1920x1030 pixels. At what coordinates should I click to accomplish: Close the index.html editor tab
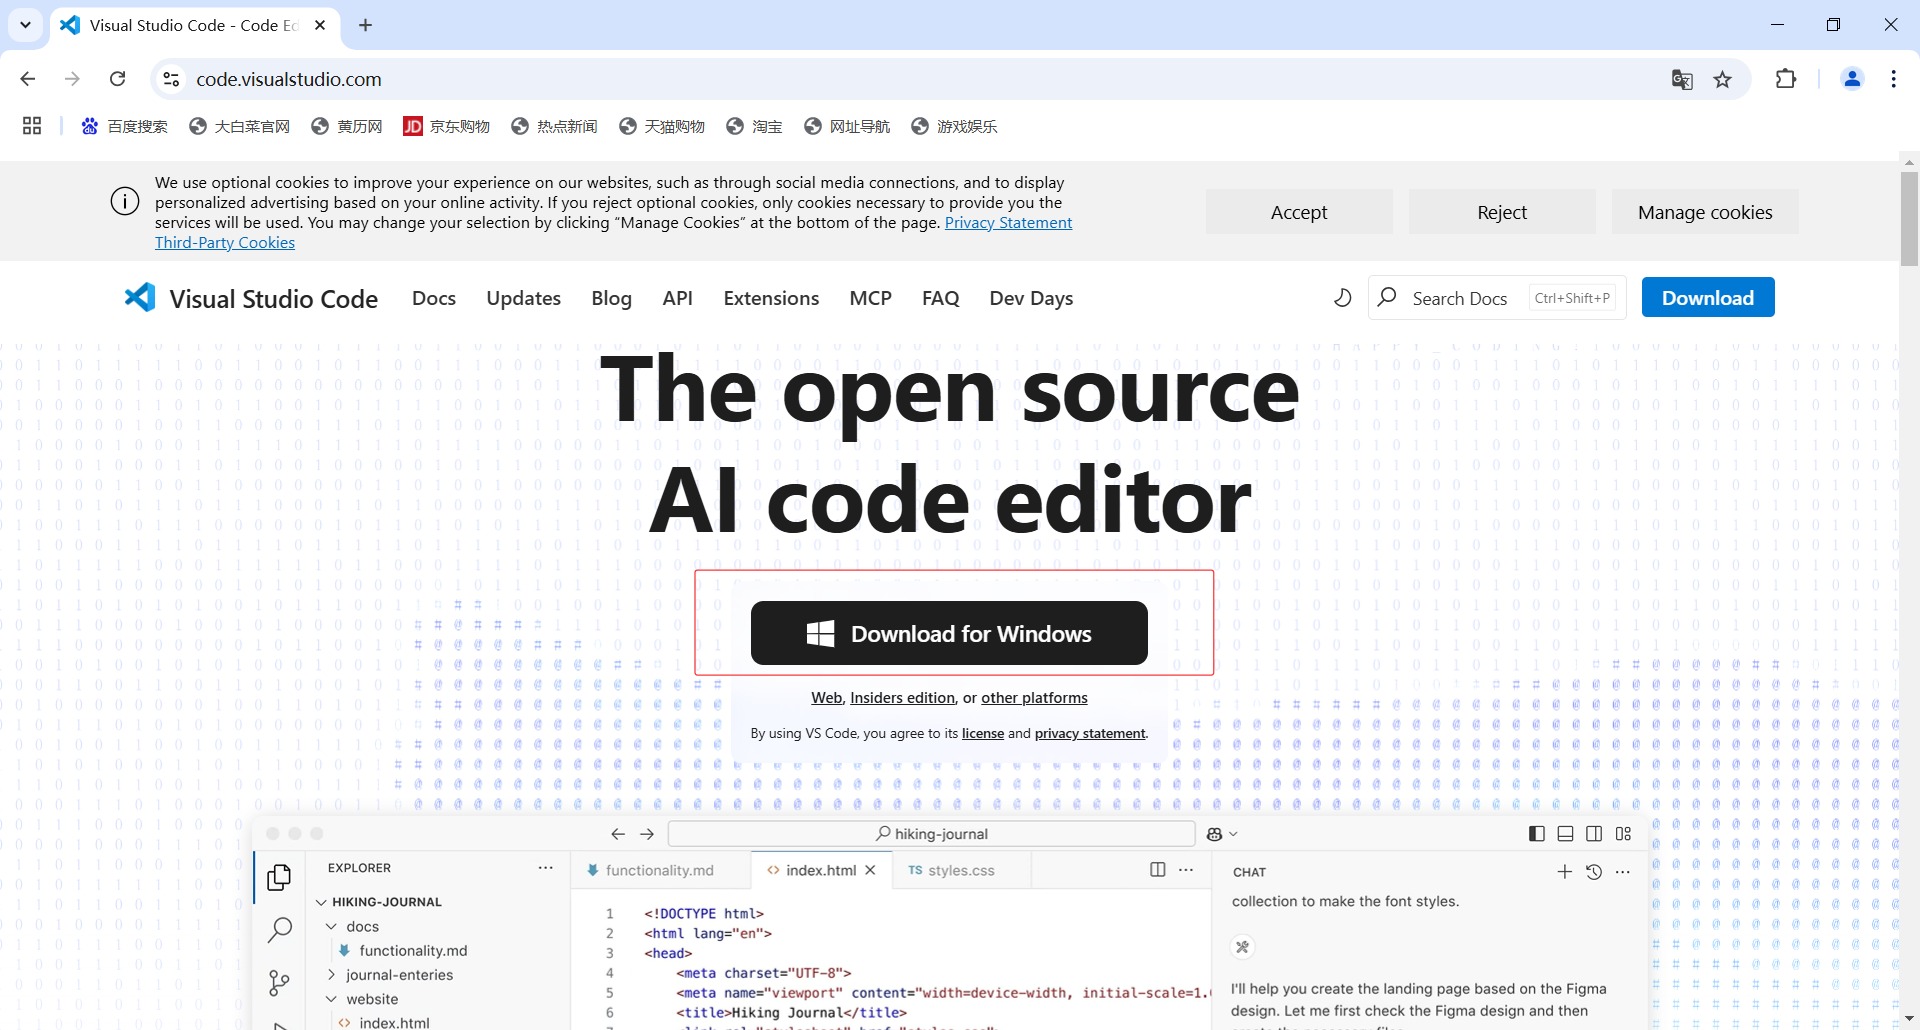[871, 870]
